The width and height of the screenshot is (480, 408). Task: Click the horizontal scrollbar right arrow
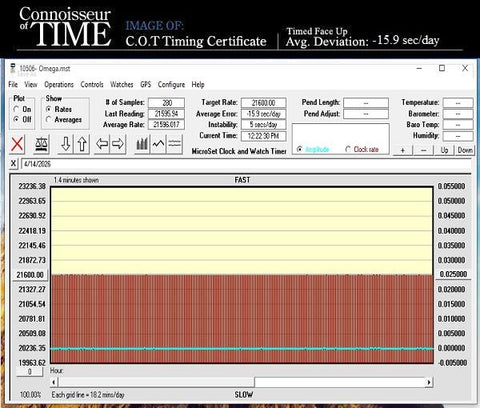coord(429,382)
